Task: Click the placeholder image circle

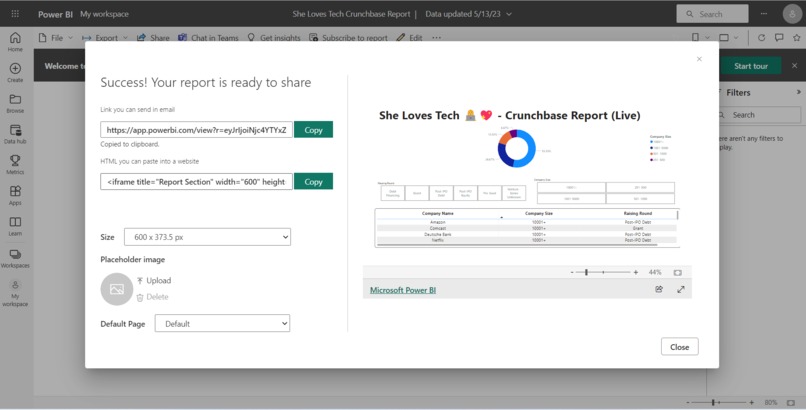Action: coord(117,289)
